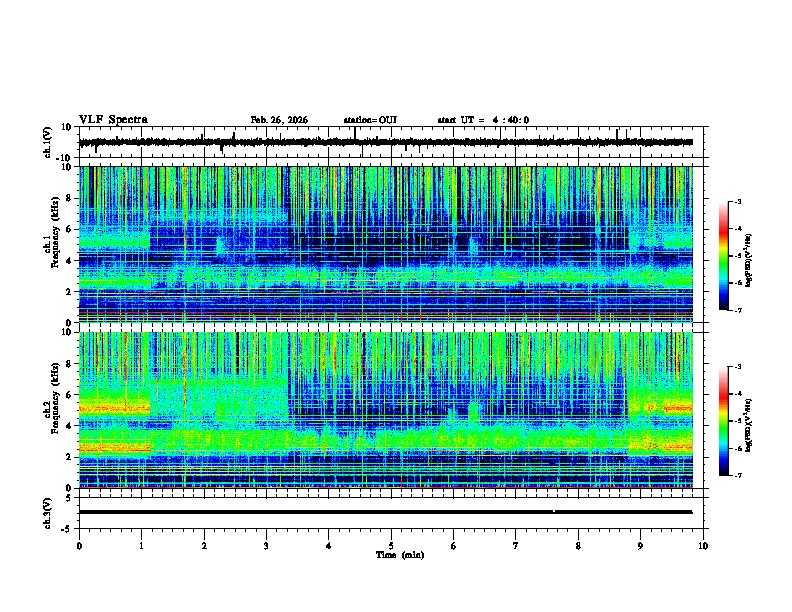Click the 'station=OUI' label

(370, 120)
